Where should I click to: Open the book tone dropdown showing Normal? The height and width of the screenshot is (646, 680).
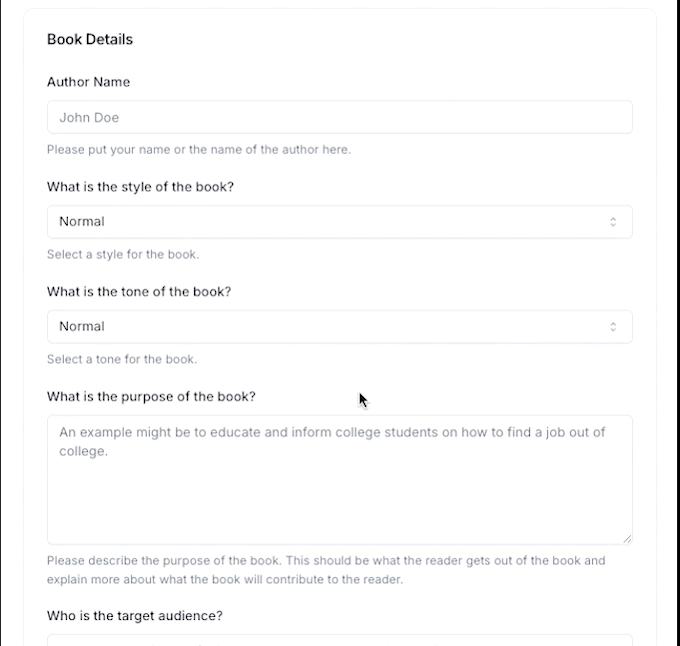339,327
